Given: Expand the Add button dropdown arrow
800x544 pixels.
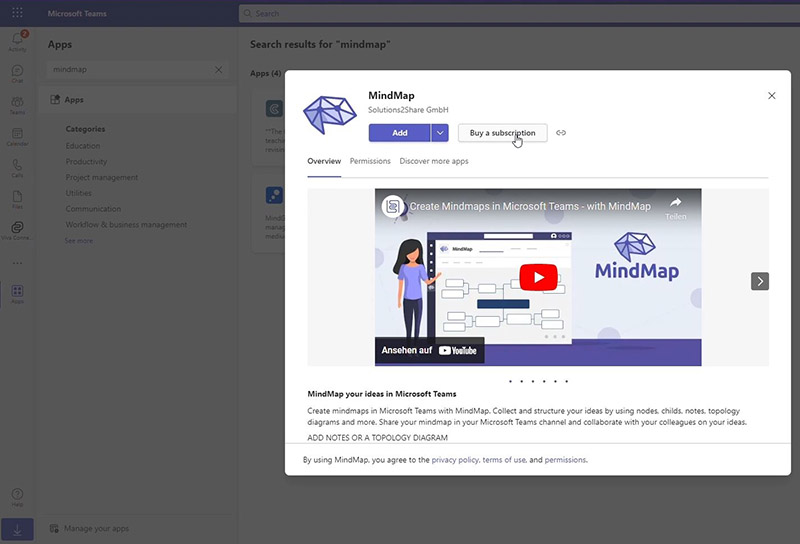Looking at the screenshot, I should click(440, 133).
